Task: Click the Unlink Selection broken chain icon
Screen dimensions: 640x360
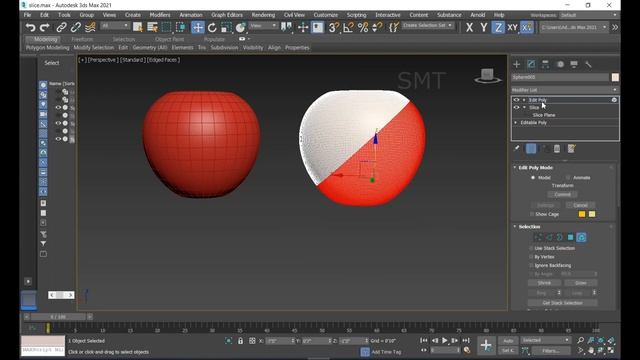Action: click(76, 27)
